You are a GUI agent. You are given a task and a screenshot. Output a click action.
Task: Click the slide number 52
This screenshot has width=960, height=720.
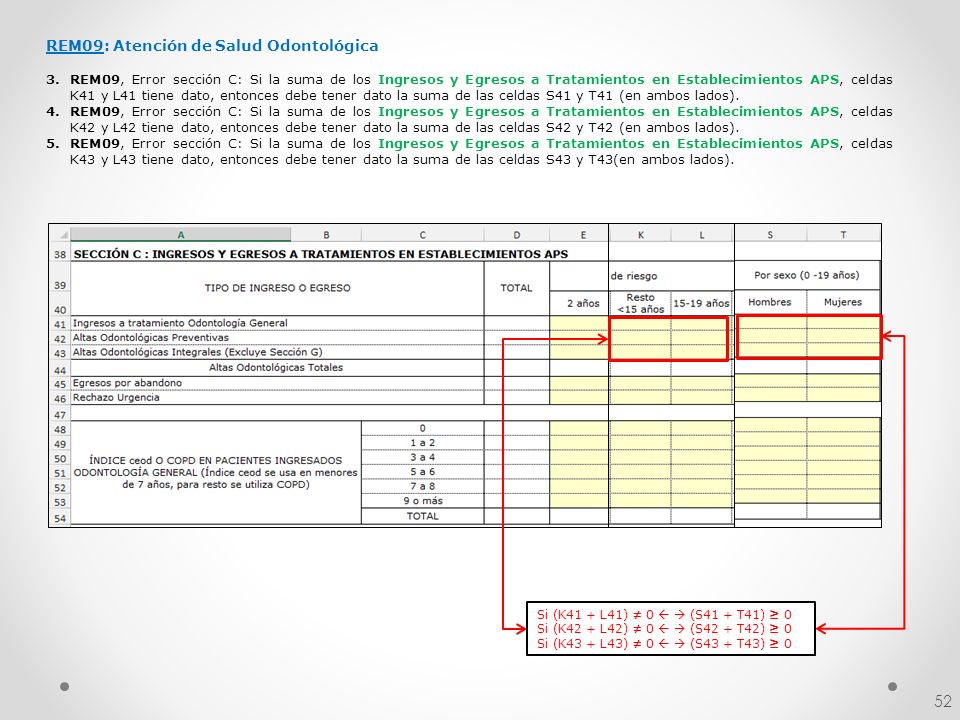(x=943, y=702)
